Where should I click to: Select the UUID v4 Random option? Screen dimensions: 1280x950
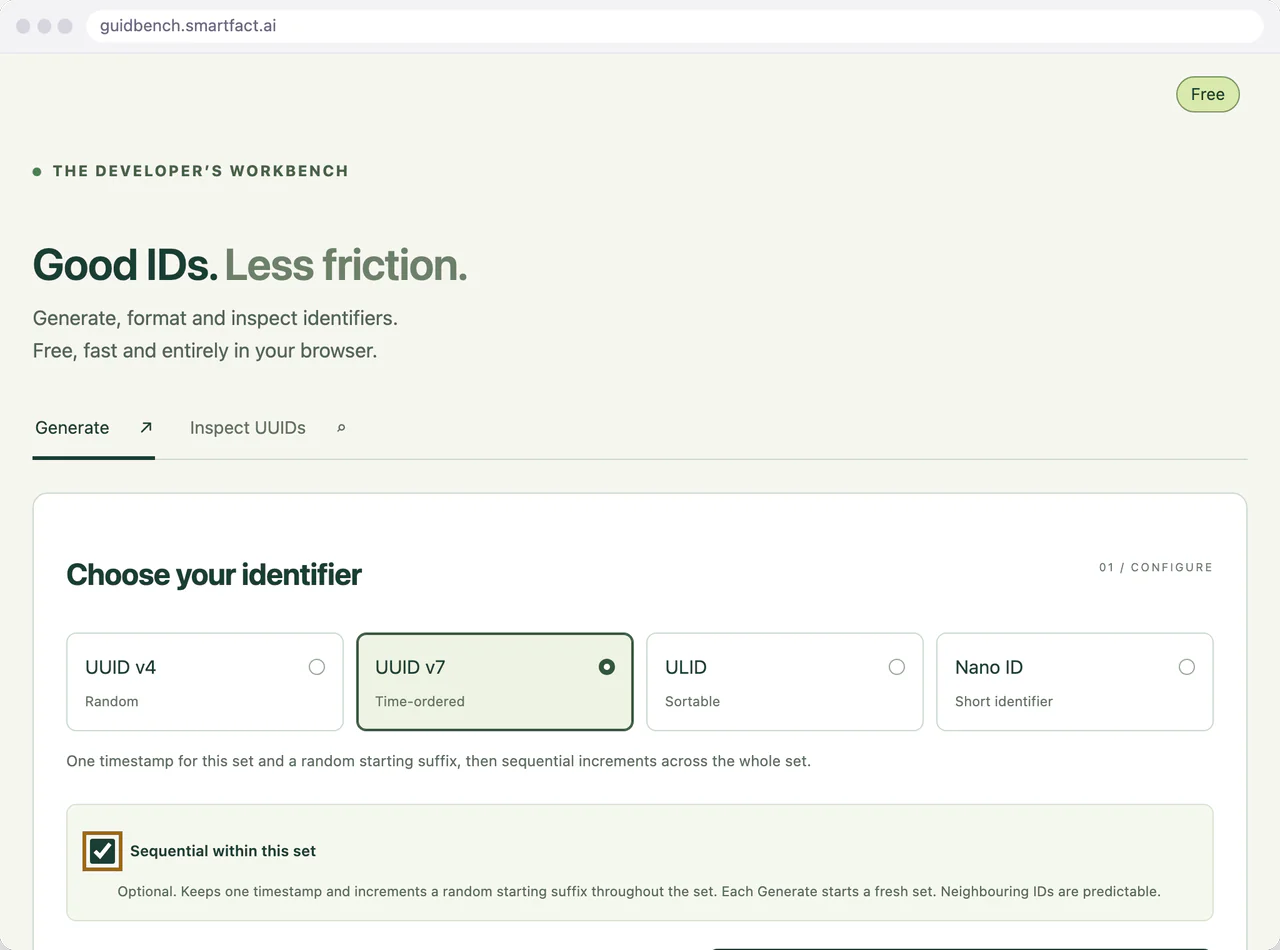(x=205, y=682)
